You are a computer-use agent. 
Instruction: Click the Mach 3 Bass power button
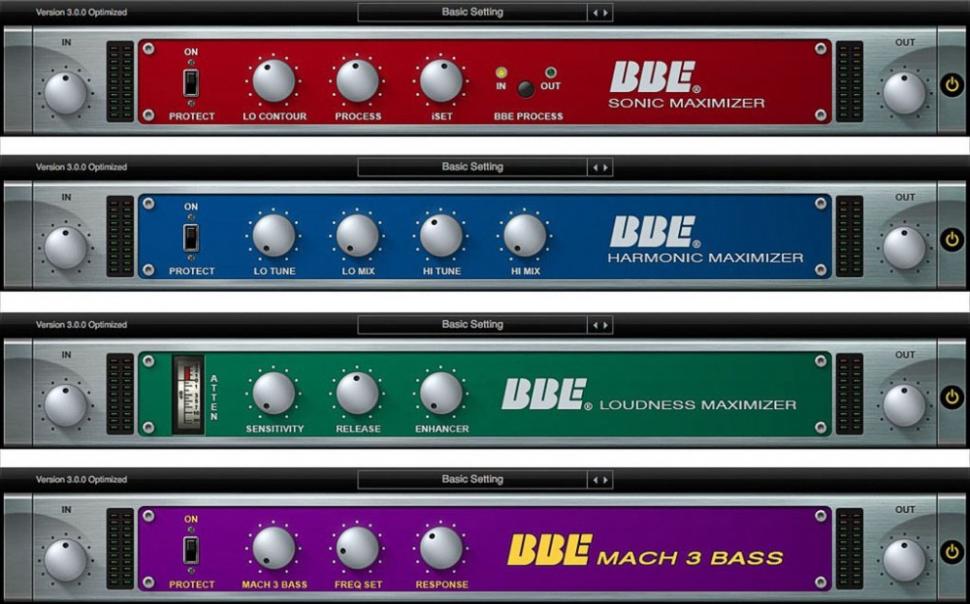[952, 551]
